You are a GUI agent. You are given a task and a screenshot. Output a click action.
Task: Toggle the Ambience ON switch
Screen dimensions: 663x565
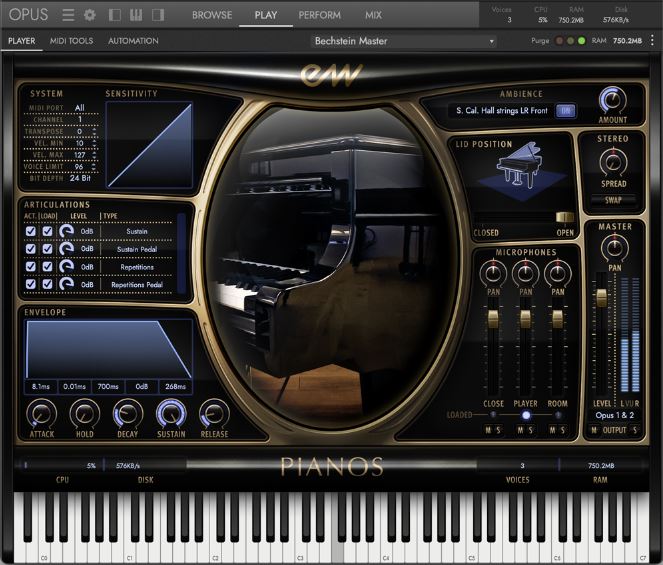pos(565,111)
